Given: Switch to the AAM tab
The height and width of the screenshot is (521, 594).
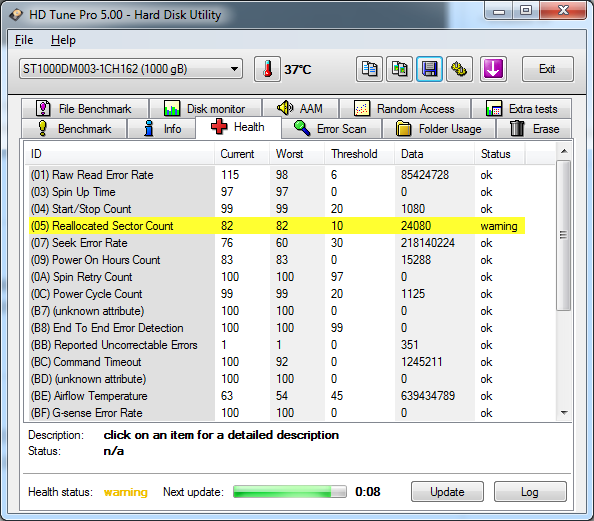Looking at the screenshot, I should point(300,109).
